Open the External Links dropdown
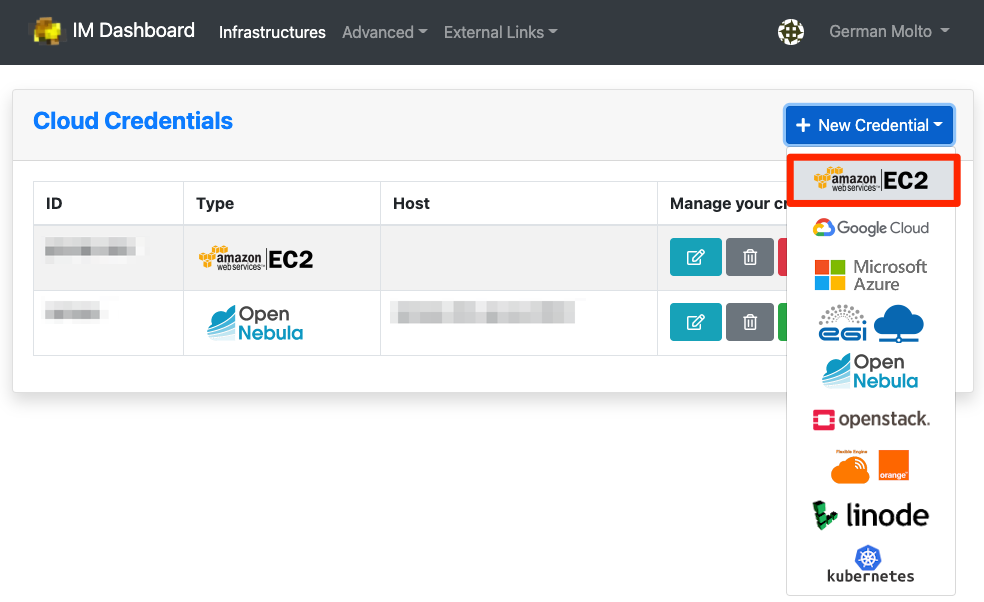 click(x=500, y=32)
